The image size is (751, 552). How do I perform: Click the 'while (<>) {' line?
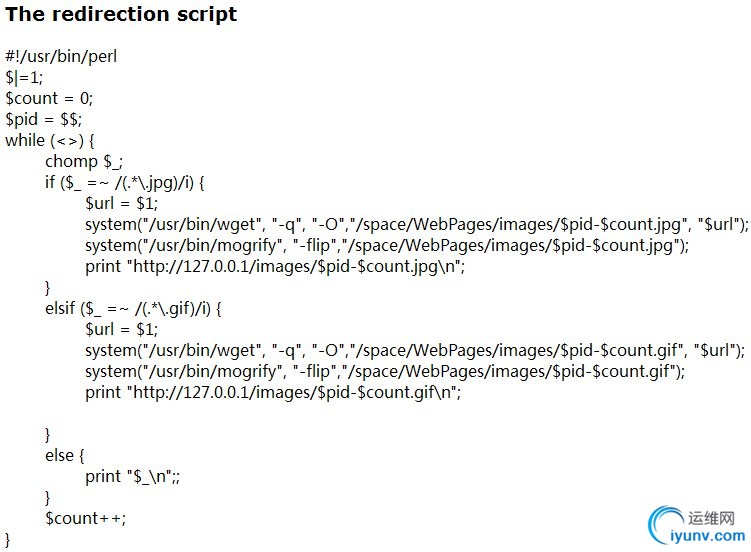[50, 141]
